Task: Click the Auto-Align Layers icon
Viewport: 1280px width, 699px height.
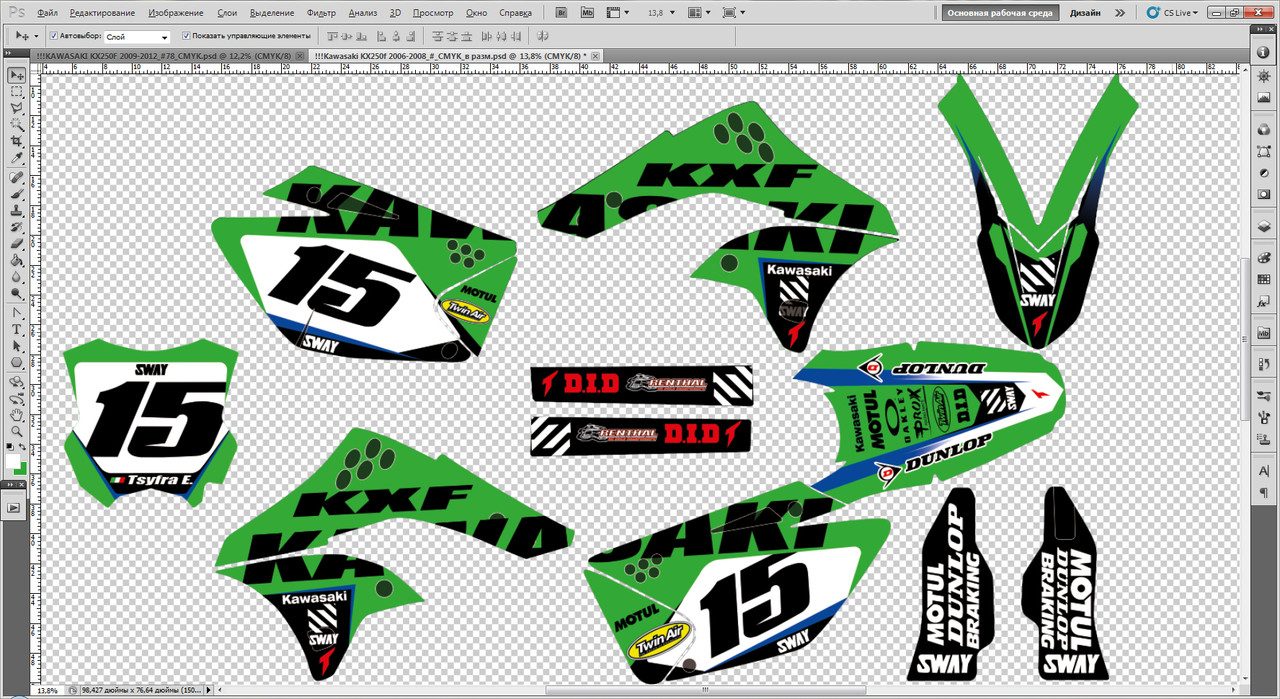Action: tap(542, 36)
